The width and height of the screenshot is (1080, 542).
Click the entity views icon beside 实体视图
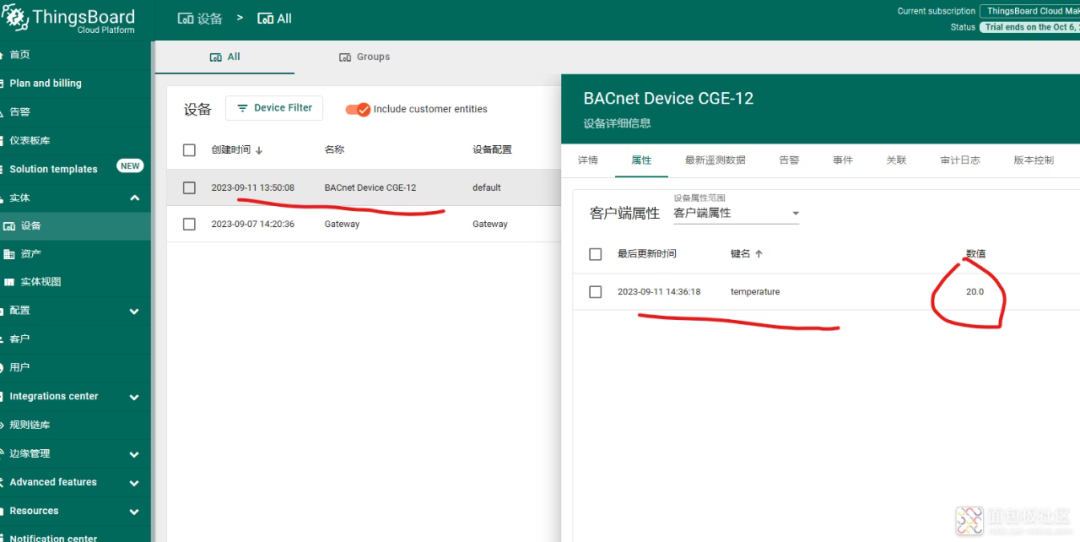click(x=9, y=282)
